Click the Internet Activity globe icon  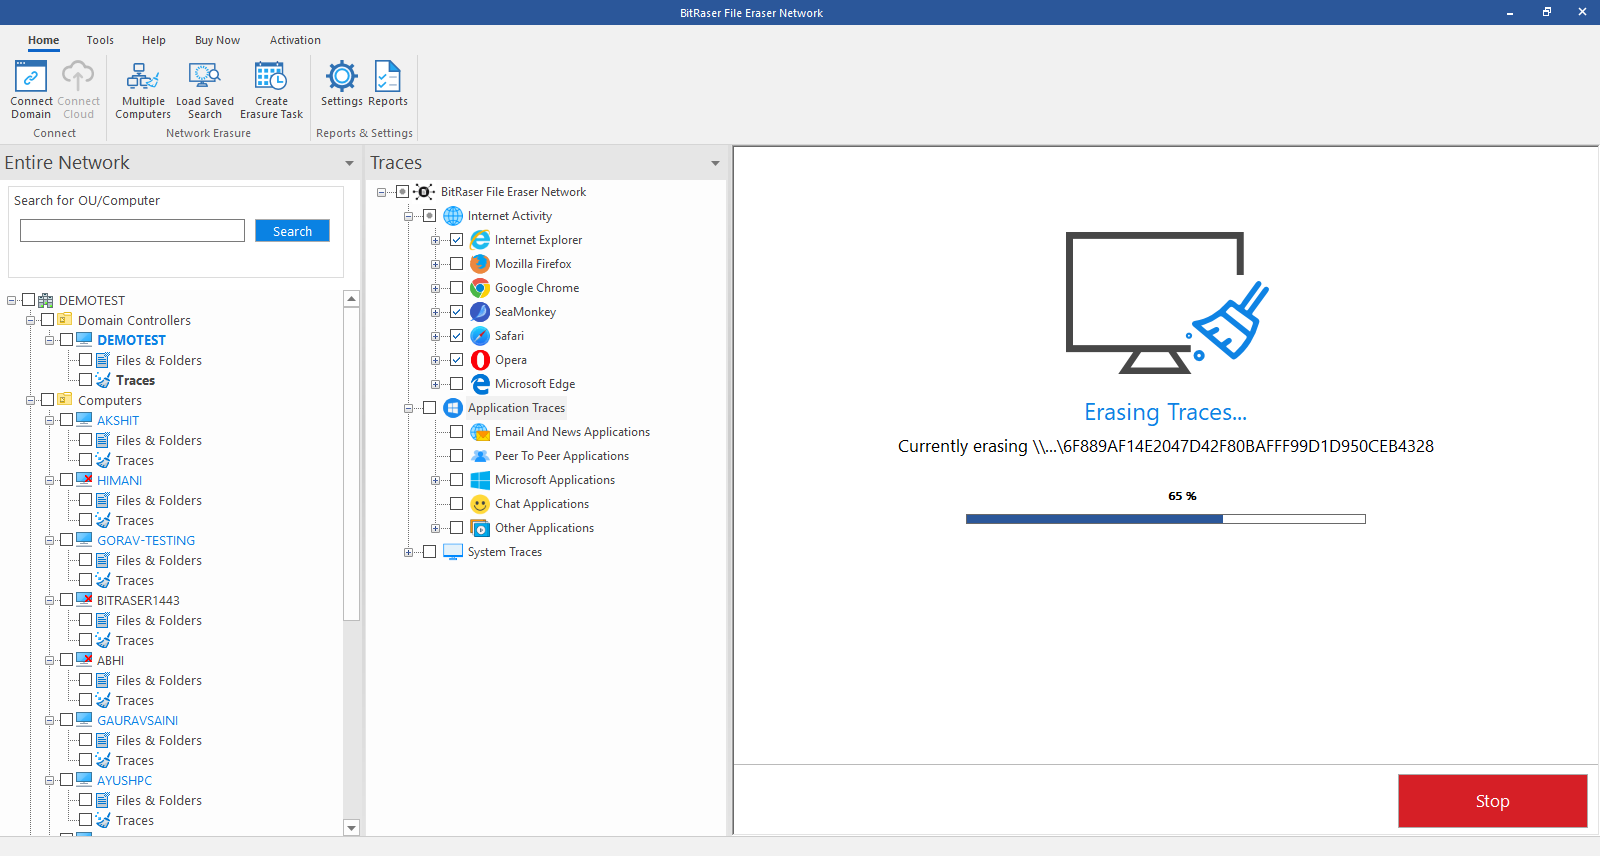[453, 216]
